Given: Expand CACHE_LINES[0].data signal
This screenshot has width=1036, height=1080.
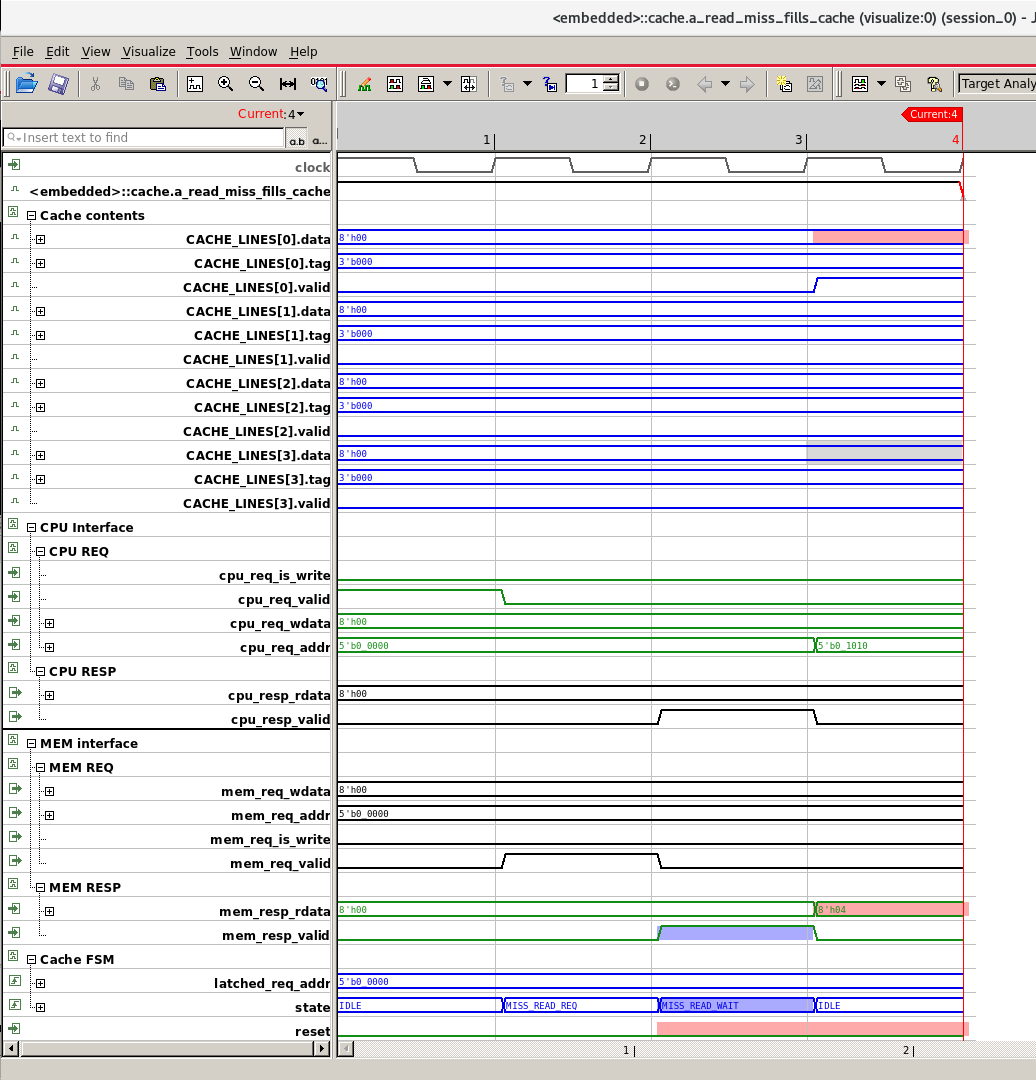Looking at the screenshot, I should click(41, 240).
